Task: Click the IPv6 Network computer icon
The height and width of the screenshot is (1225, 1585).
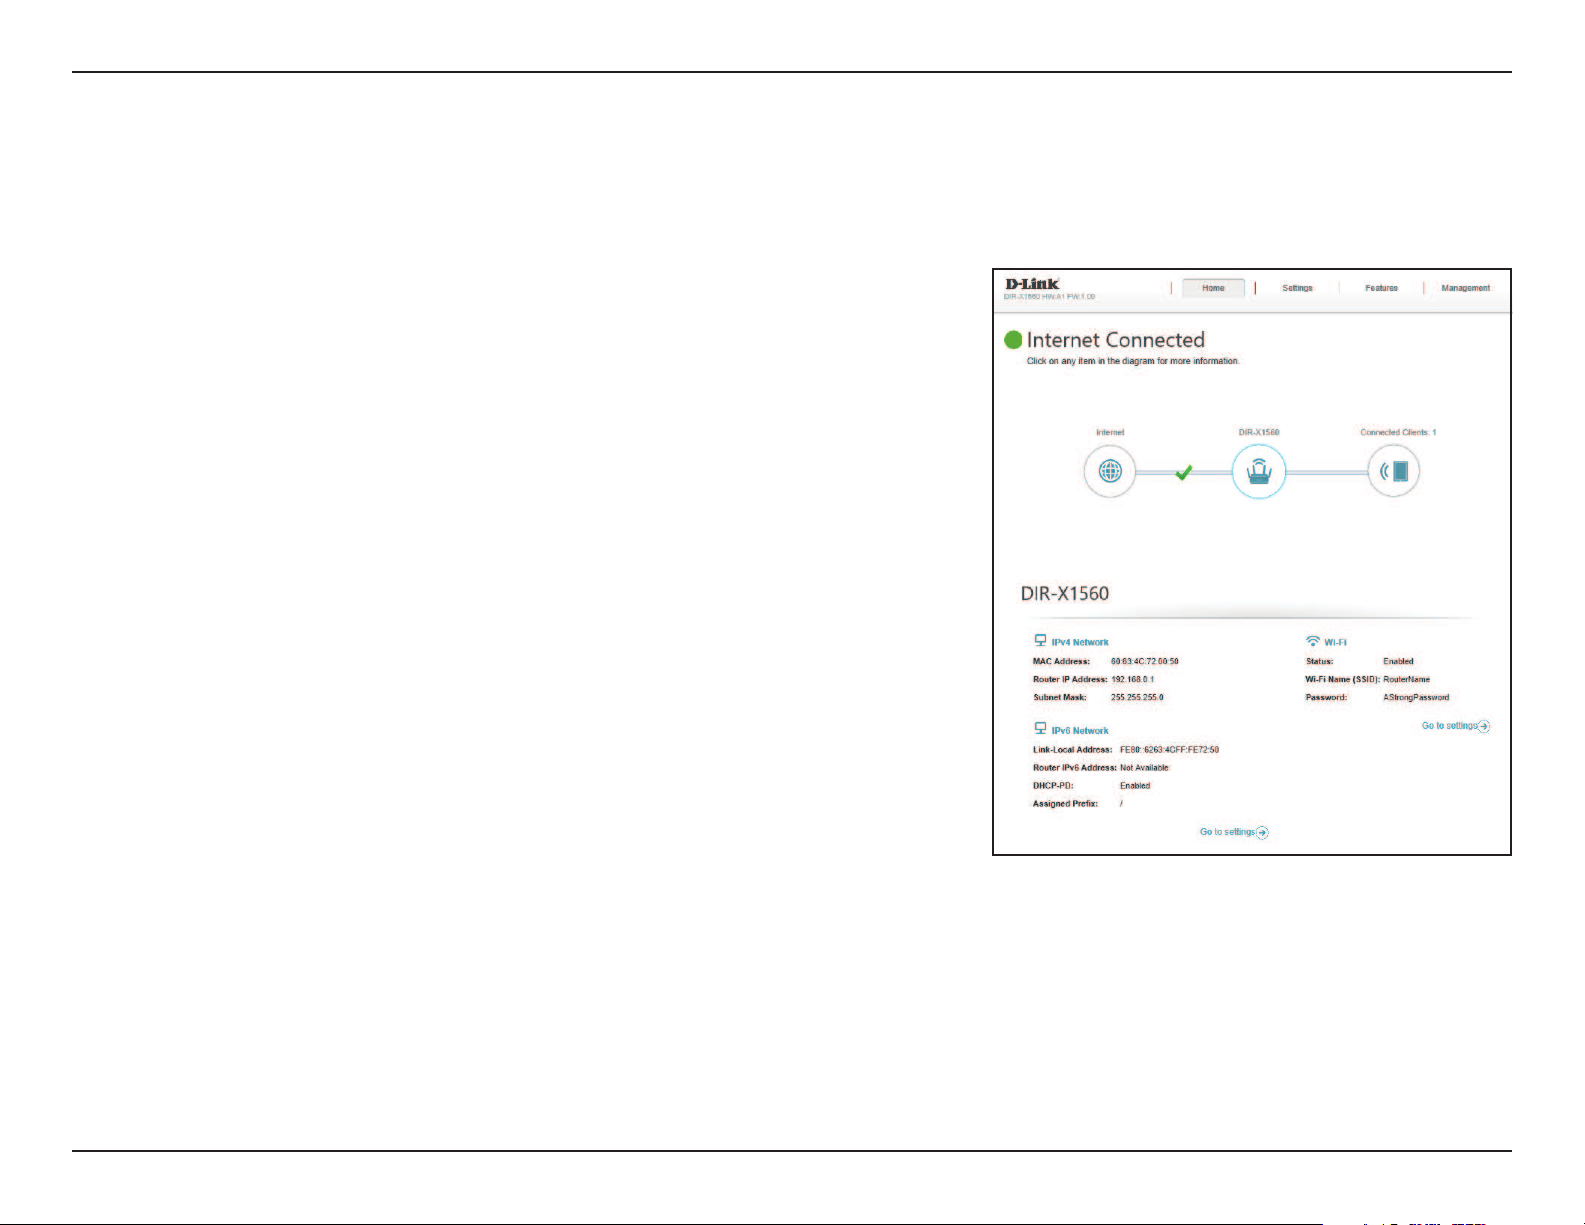Action: [x=1040, y=729]
